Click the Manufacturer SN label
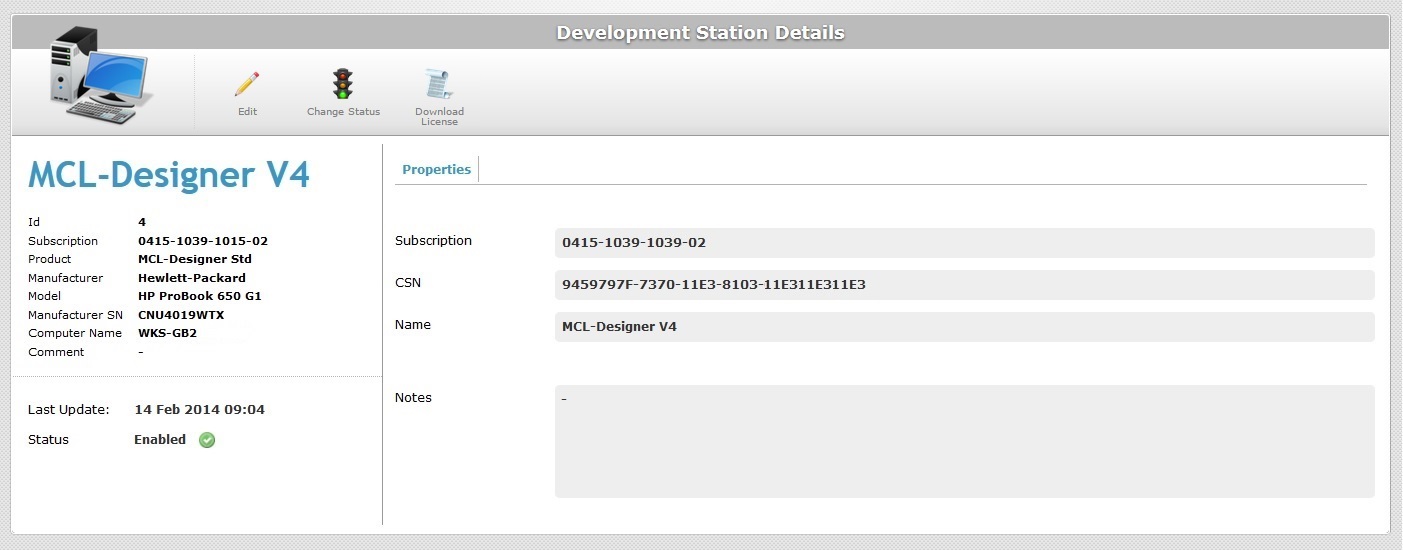 point(75,315)
